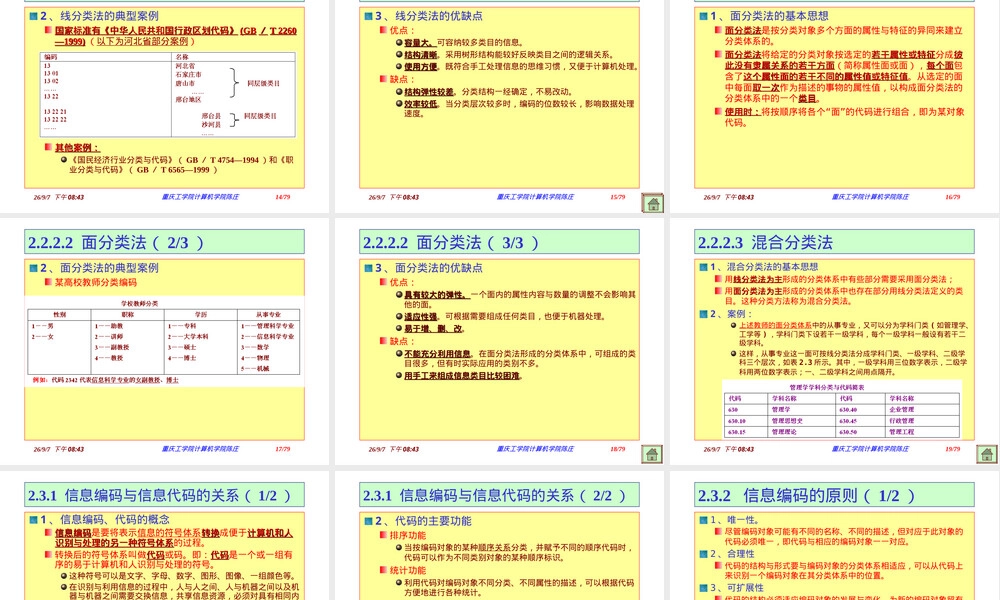
Task: Click the table cell '企业管理'
Action: (x=901, y=410)
